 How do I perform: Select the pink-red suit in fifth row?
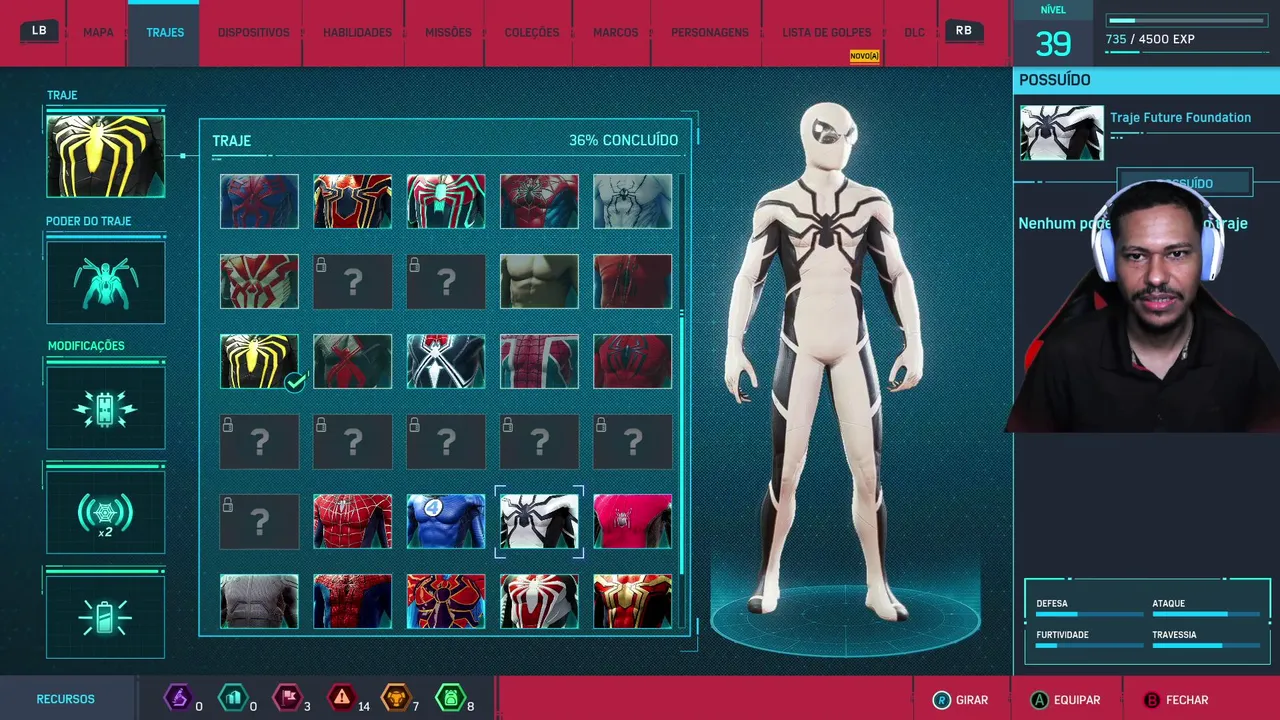click(x=632, y=521)
